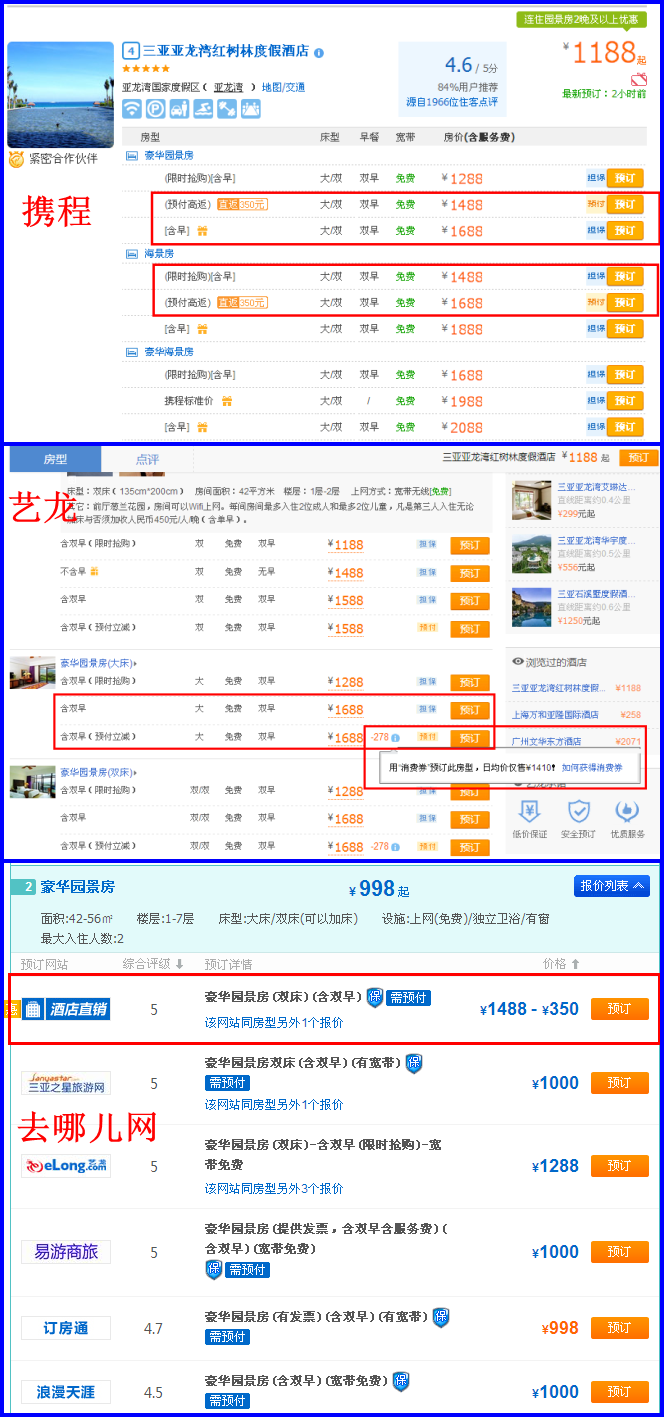Book the 易游商旅 ¥1000 offer
Image resolution: width=664 pixels, height=1417 pixels.
pyautogui.click(x=620, y=1251)
